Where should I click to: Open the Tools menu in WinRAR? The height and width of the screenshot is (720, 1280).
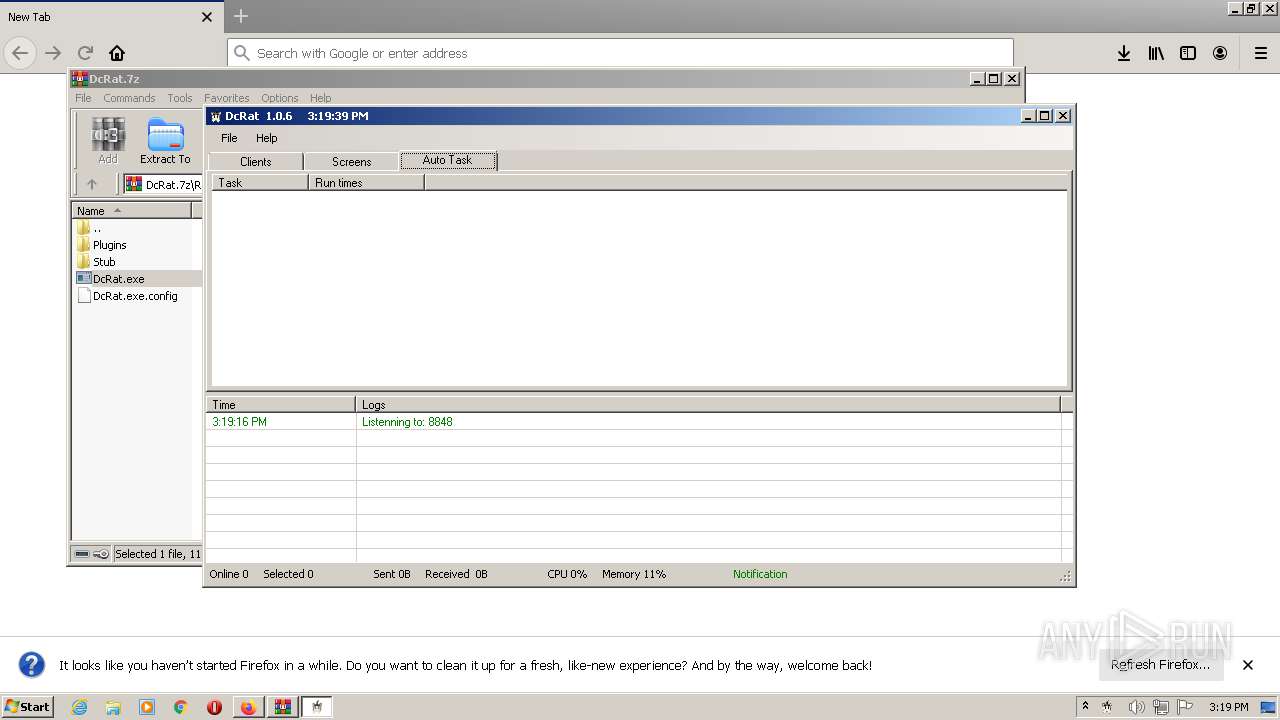pyautogui.click(x=180, y=98)
